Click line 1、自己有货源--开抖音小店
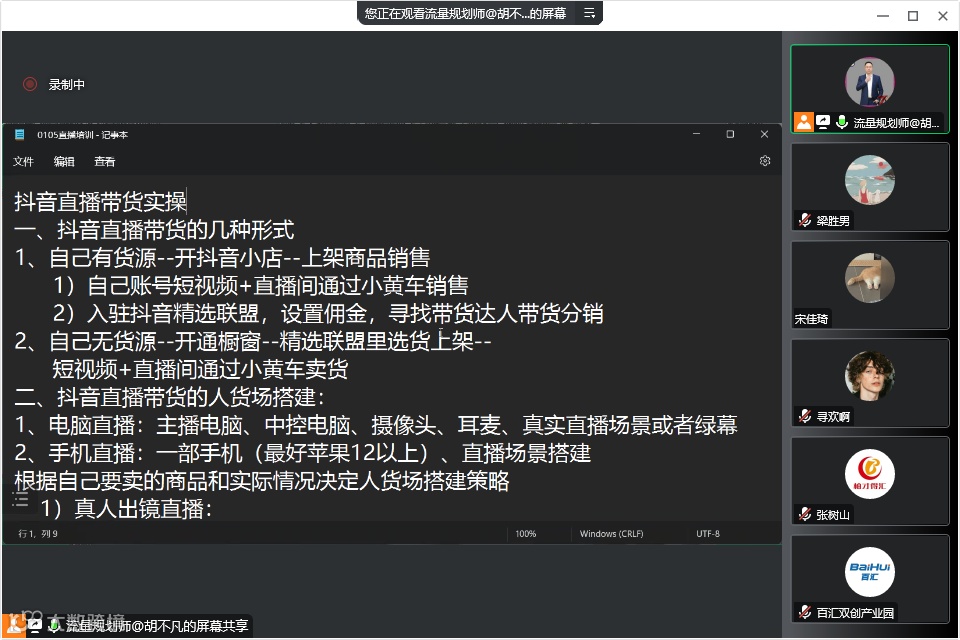The width and height of the screenshot is (960, 640). pos(222,257)
